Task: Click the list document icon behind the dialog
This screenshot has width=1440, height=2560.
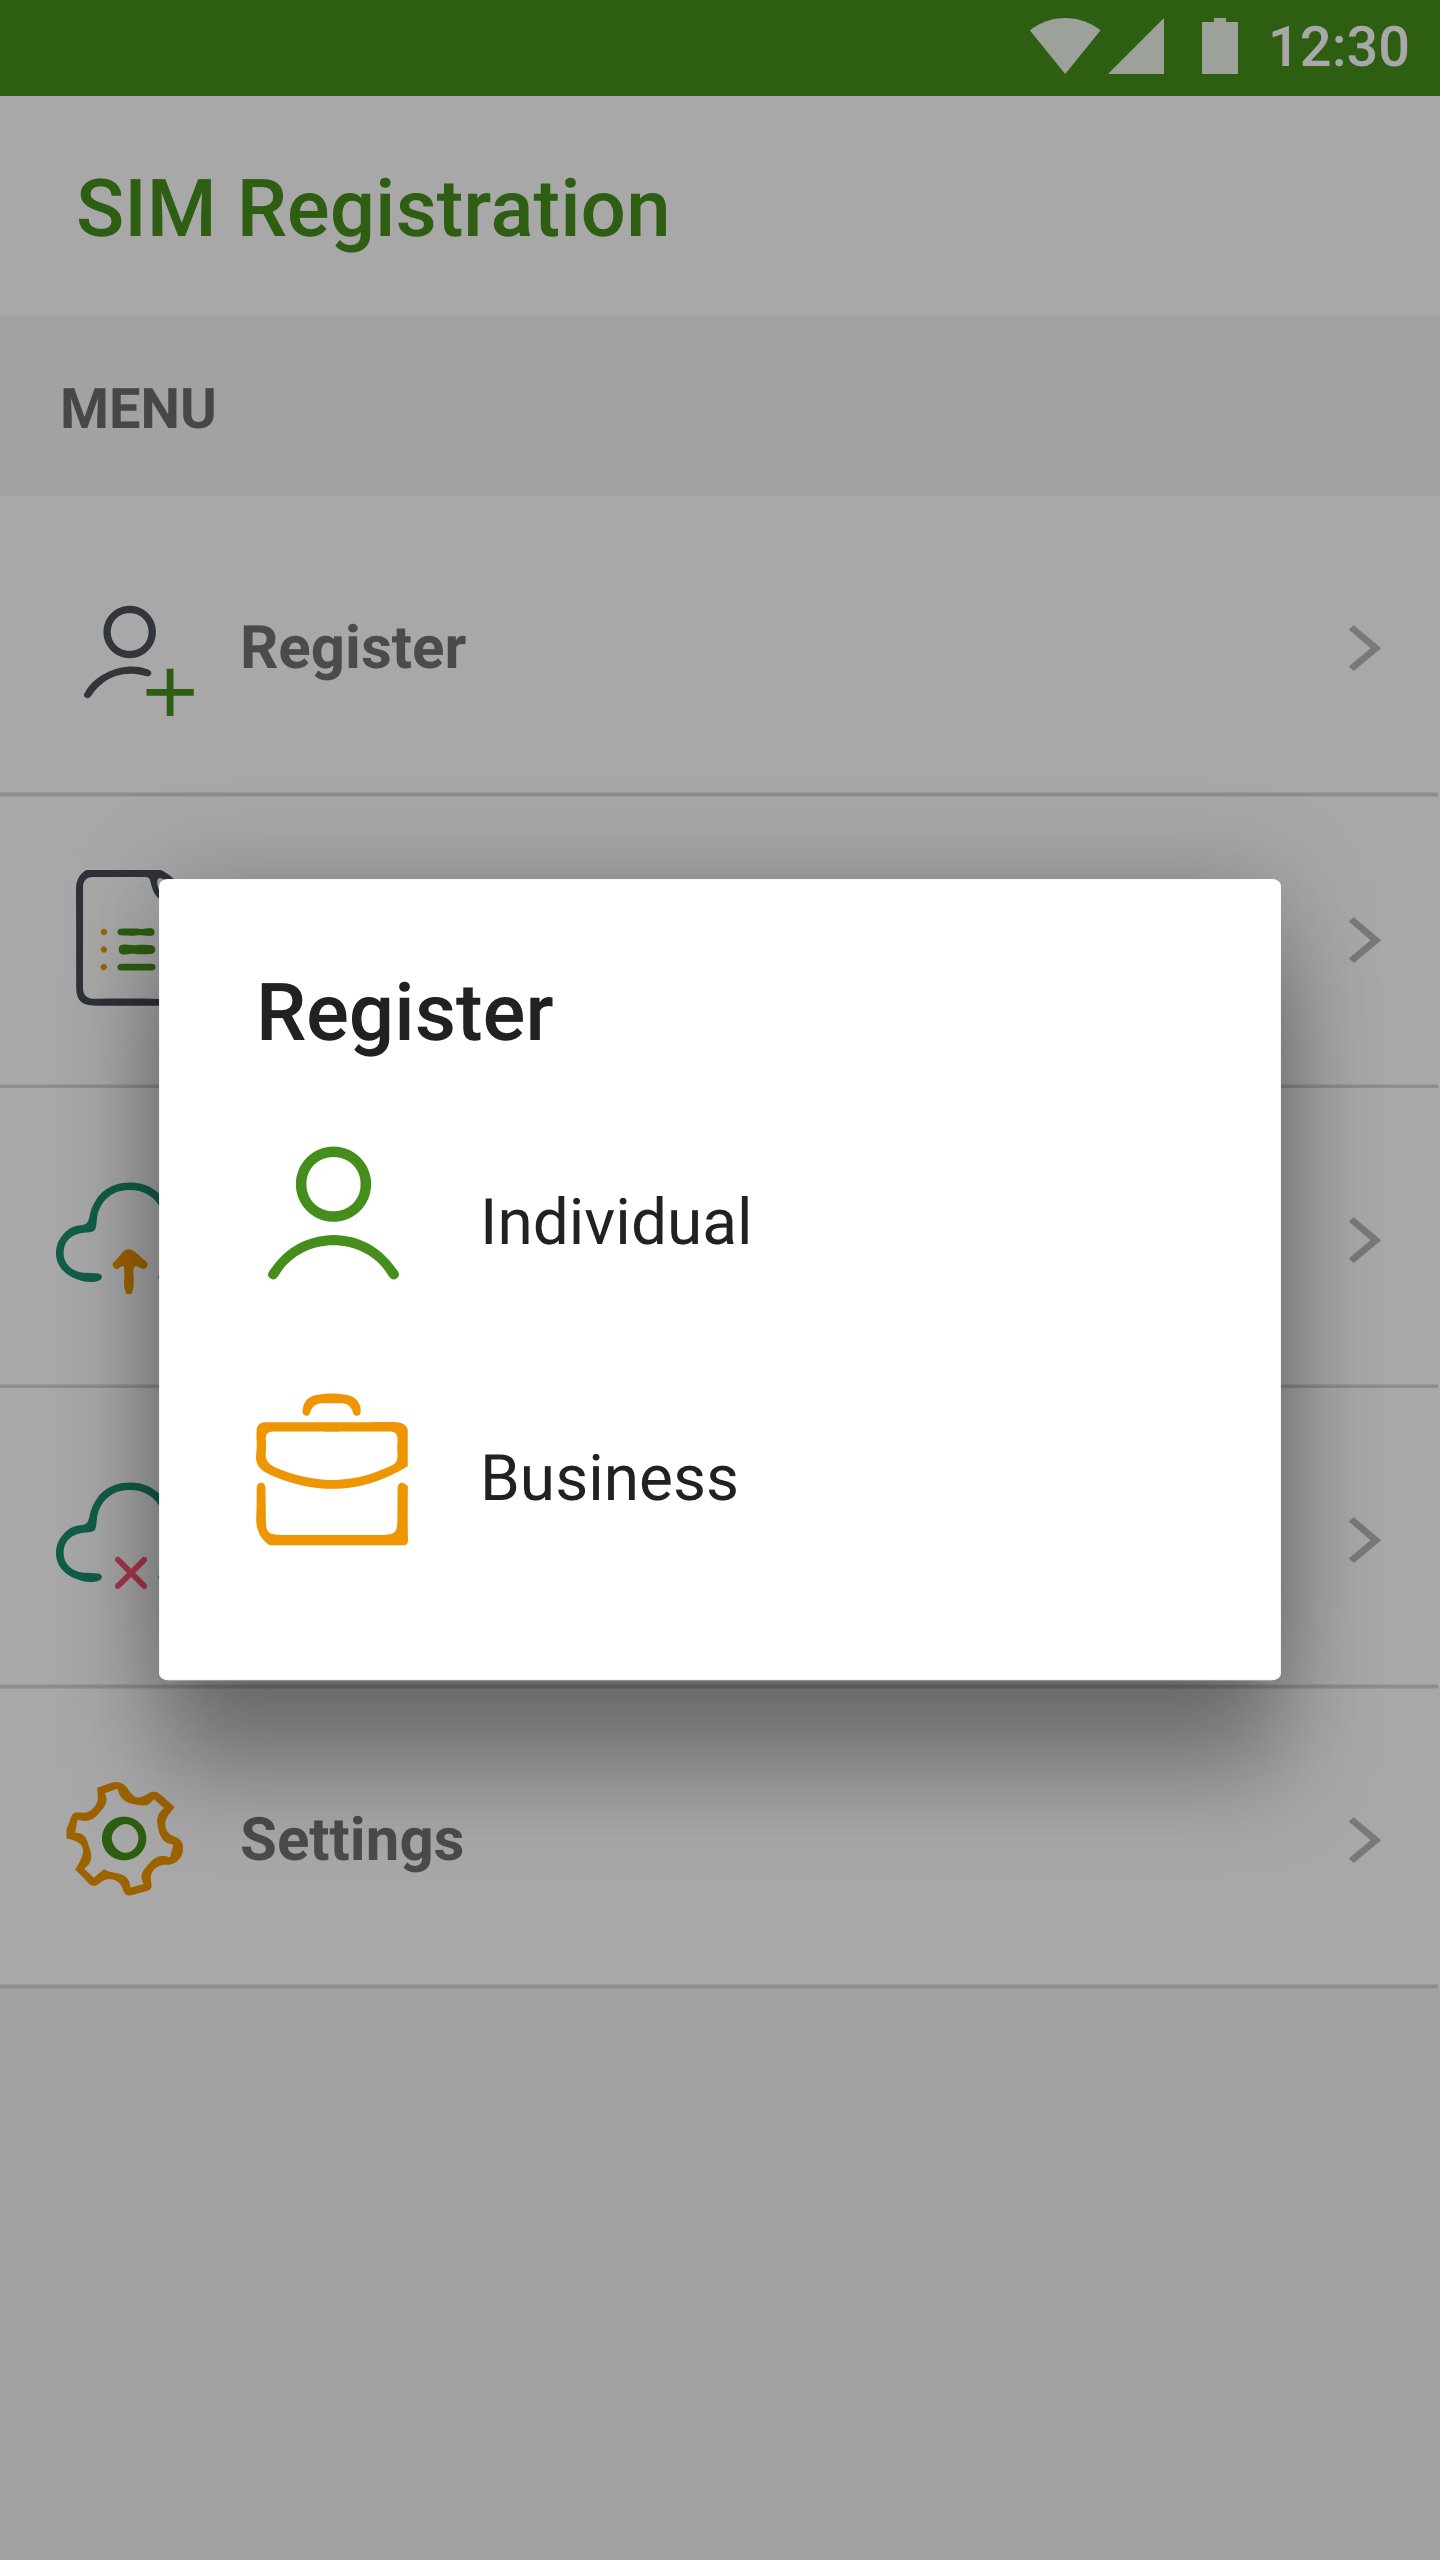Action: 118,938
